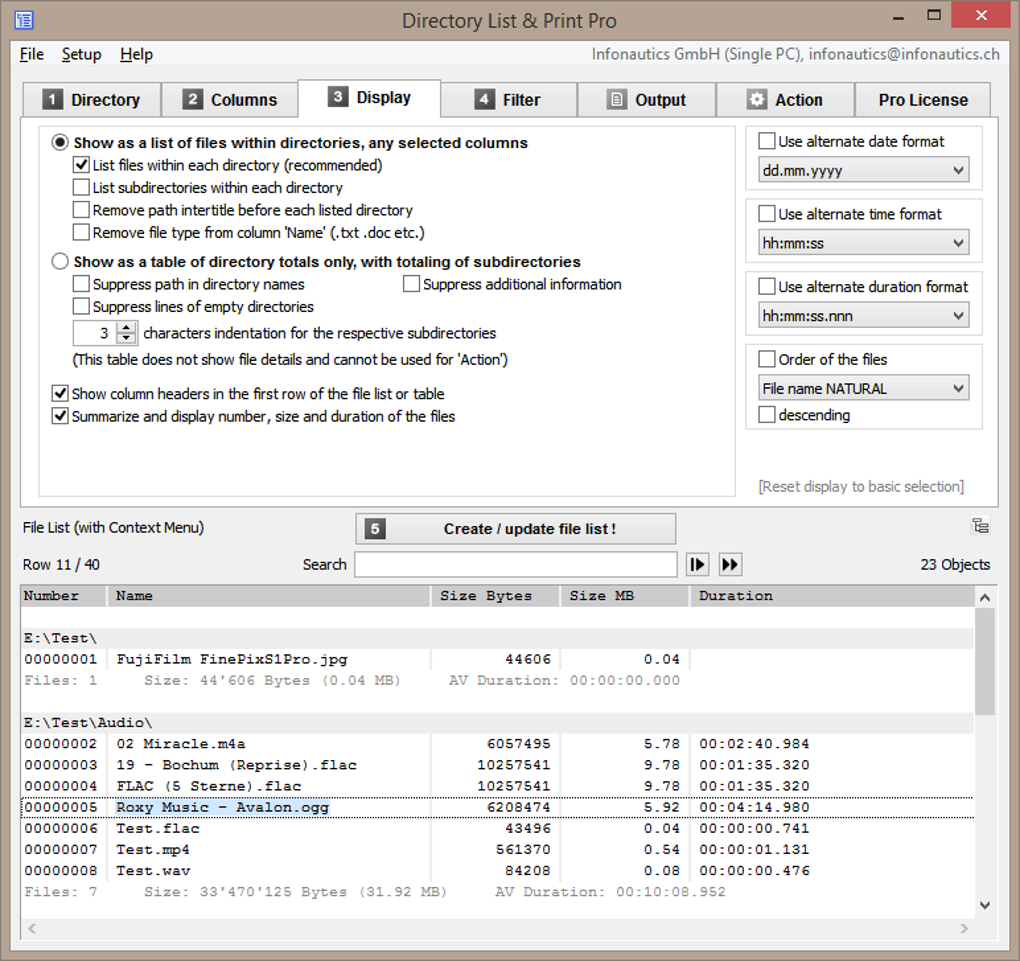1020x961 pixels.
Task: Toggle 'Suppress additional information'
Action: pyautogui.click(x=411, y=284)
